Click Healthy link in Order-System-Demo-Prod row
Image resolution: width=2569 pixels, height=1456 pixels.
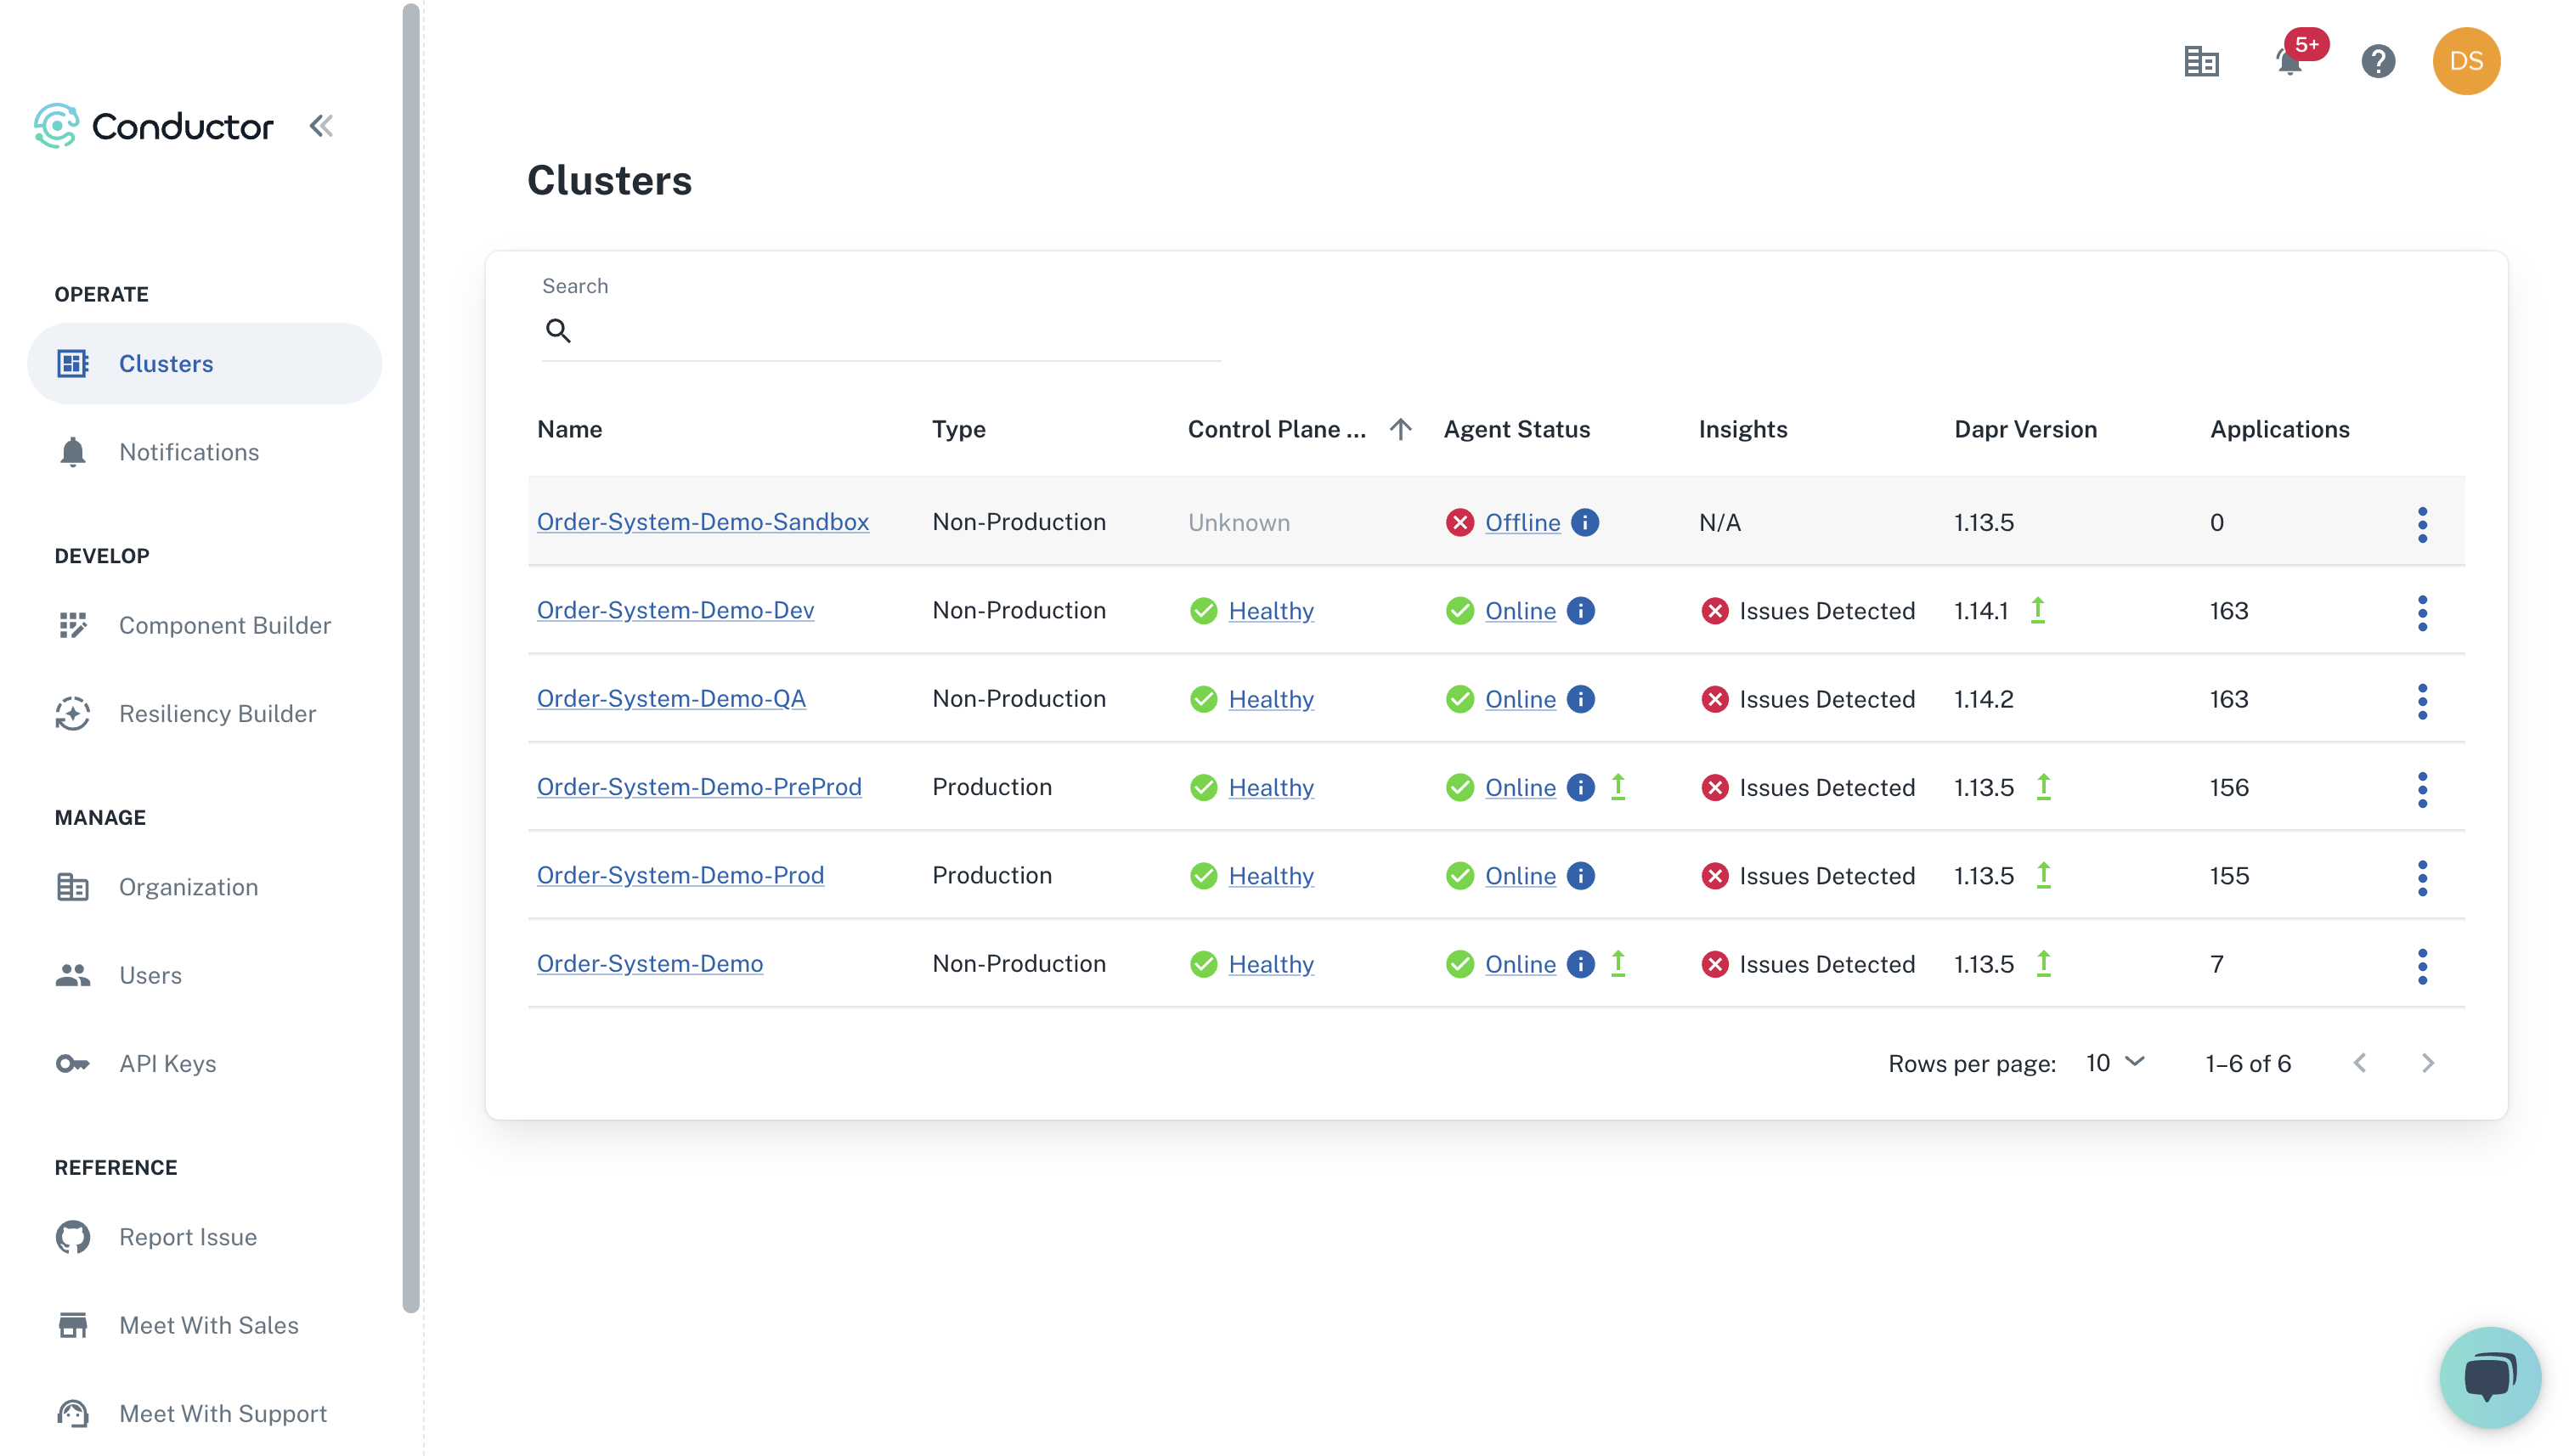(1271, 876)
